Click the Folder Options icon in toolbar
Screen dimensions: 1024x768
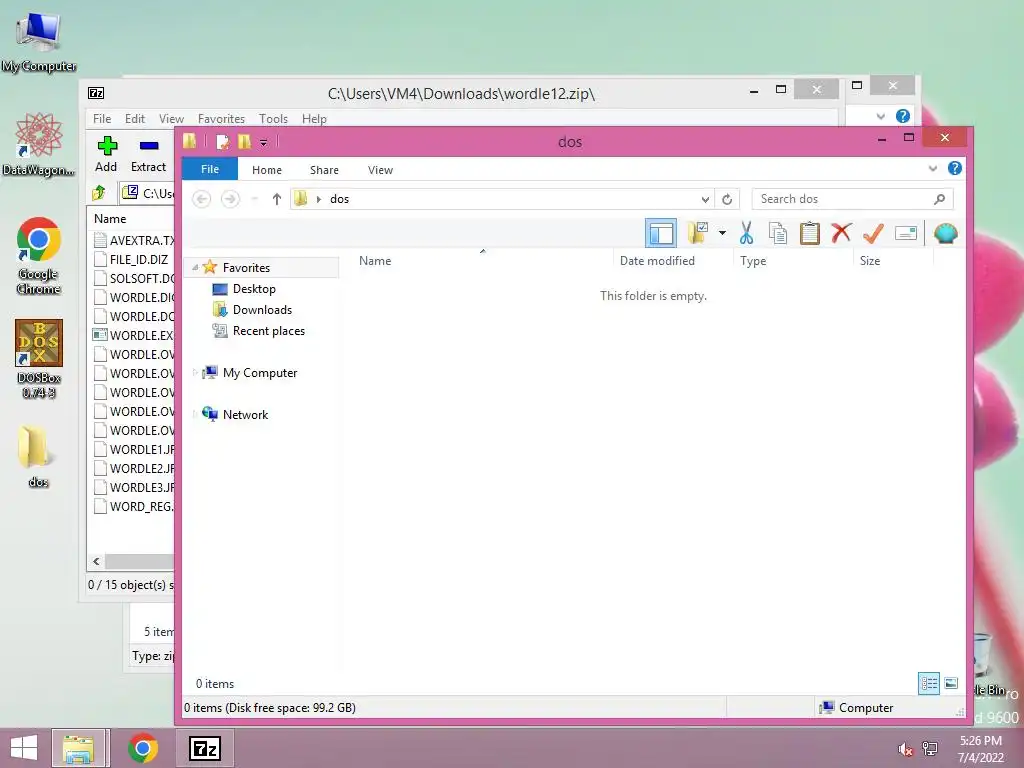point(697,233)
